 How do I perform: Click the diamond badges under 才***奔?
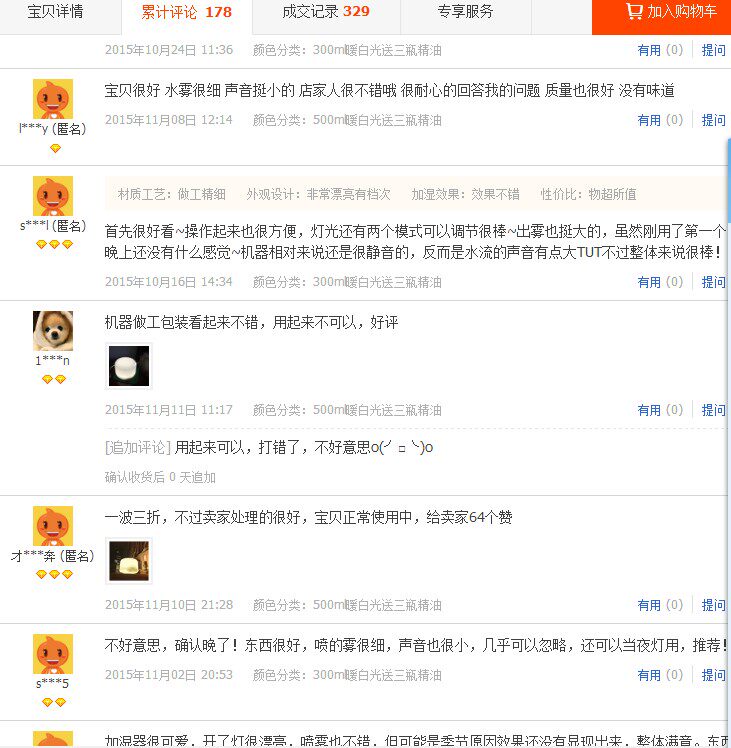click(x=54, y=574)
